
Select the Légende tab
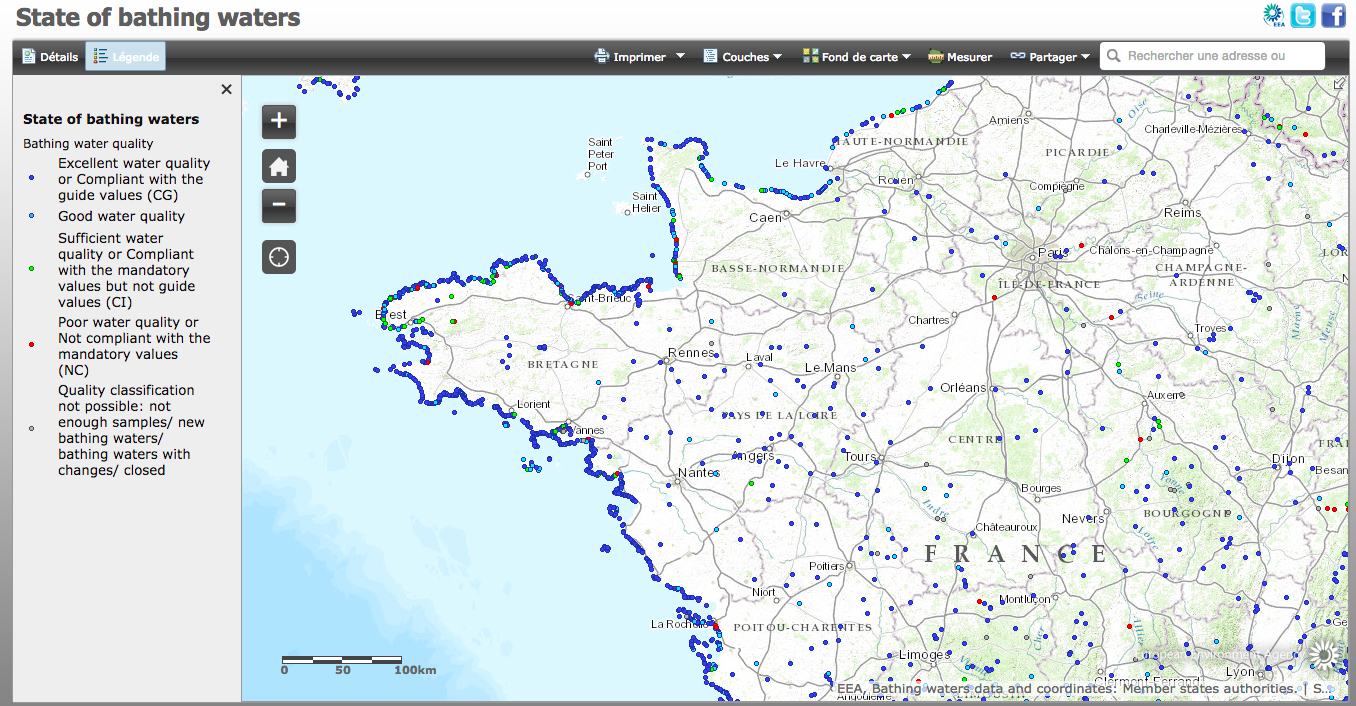(126, 57)
